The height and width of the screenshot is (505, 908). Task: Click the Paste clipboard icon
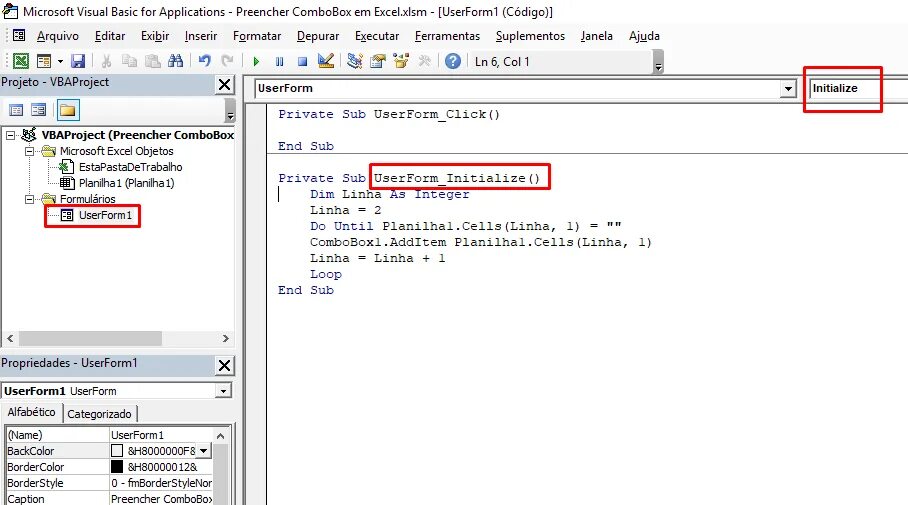point(152,61)
